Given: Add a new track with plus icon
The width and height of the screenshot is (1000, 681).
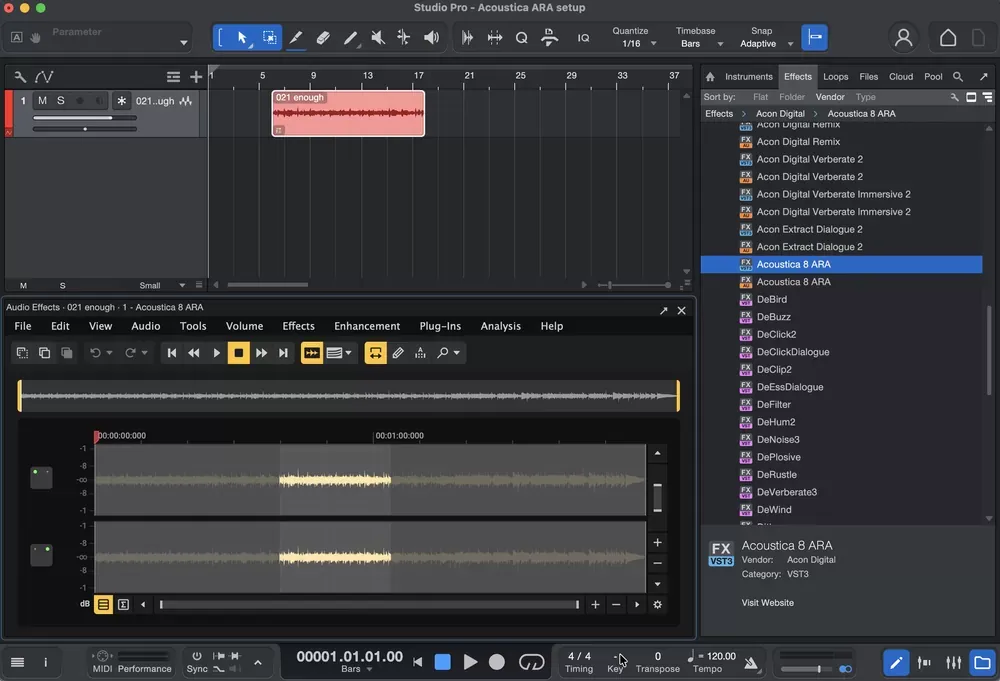Looking at the screenshot, I should [196, 77].
